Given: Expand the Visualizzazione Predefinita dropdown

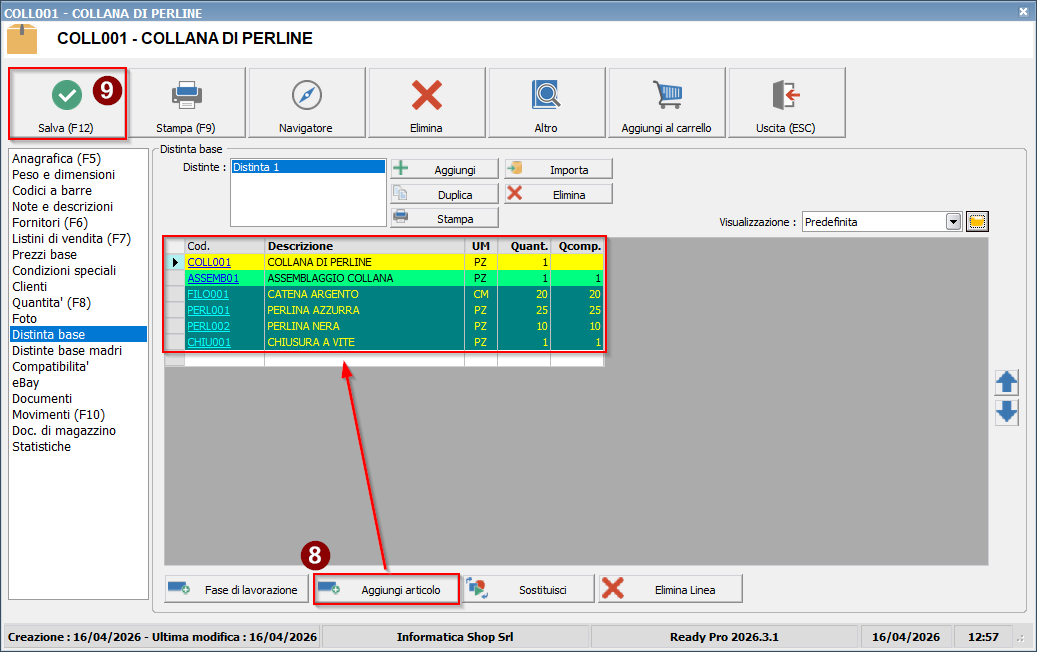Looking at the screenshot, I should 953,222.
